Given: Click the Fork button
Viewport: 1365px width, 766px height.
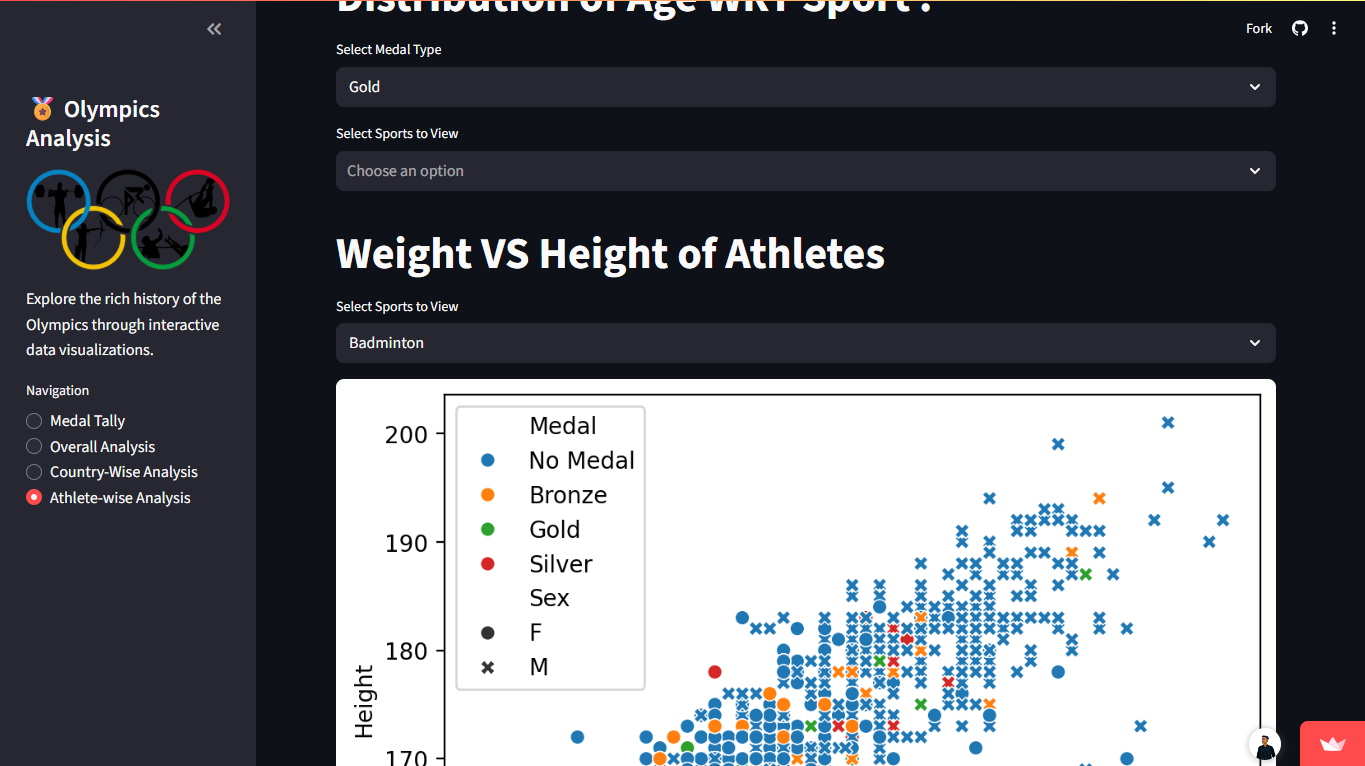Looking at the screenshot, I should coord(1259,28).
